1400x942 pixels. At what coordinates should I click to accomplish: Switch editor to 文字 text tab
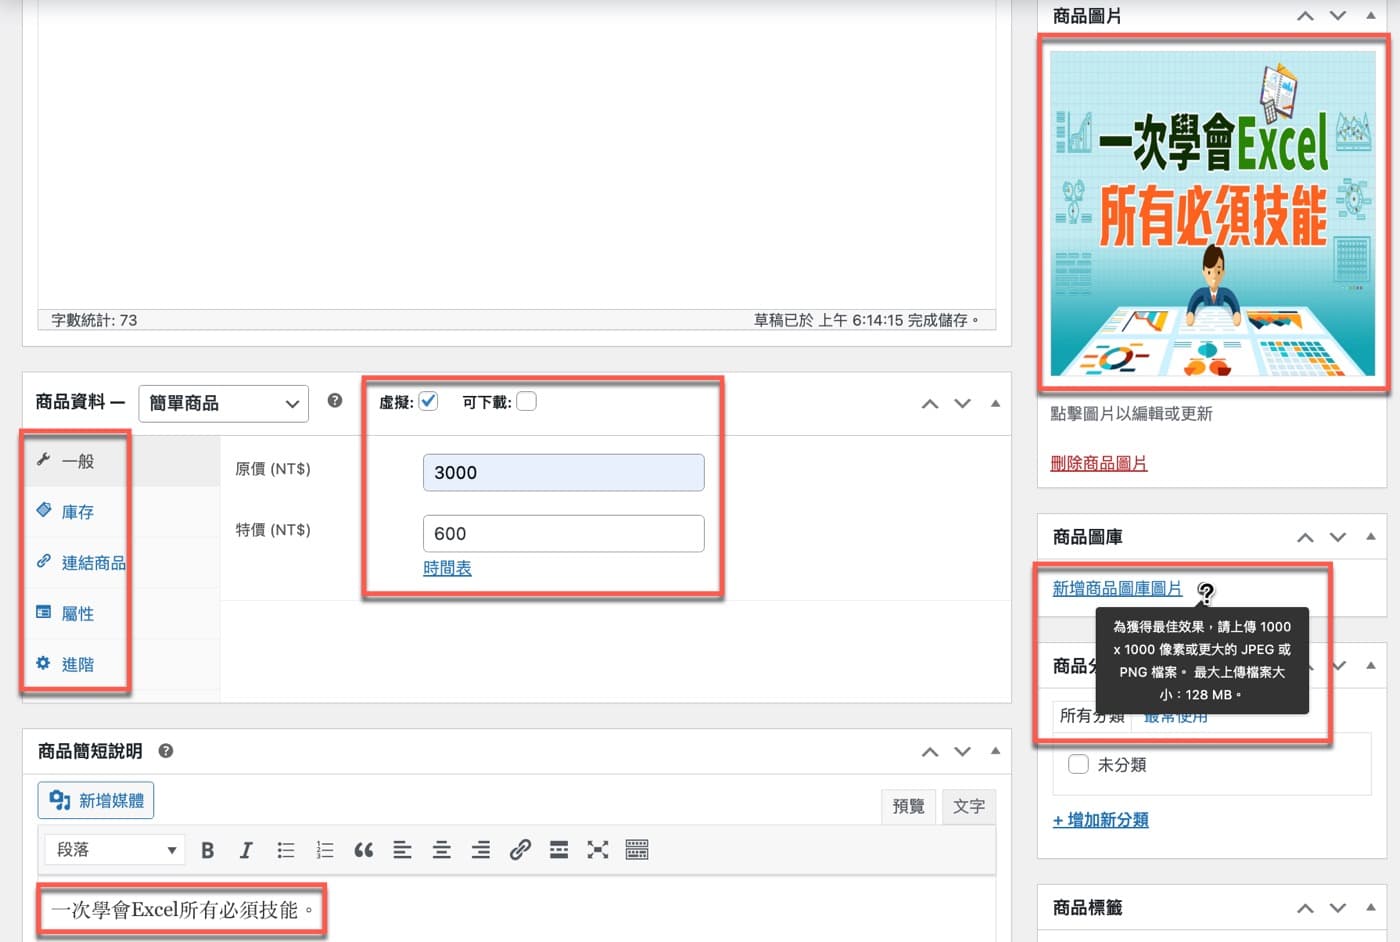tap(969, 806)
